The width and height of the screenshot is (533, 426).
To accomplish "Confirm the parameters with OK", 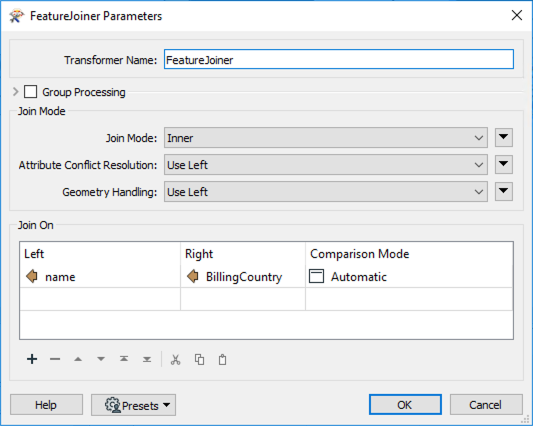I will tap(405, 405).
